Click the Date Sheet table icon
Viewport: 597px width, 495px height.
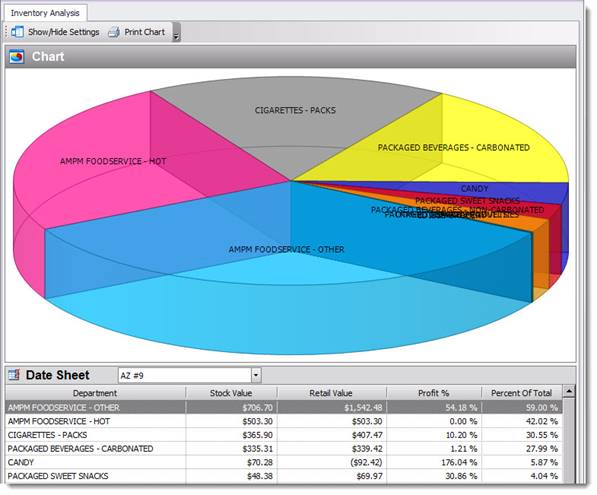tap(14, 375)
